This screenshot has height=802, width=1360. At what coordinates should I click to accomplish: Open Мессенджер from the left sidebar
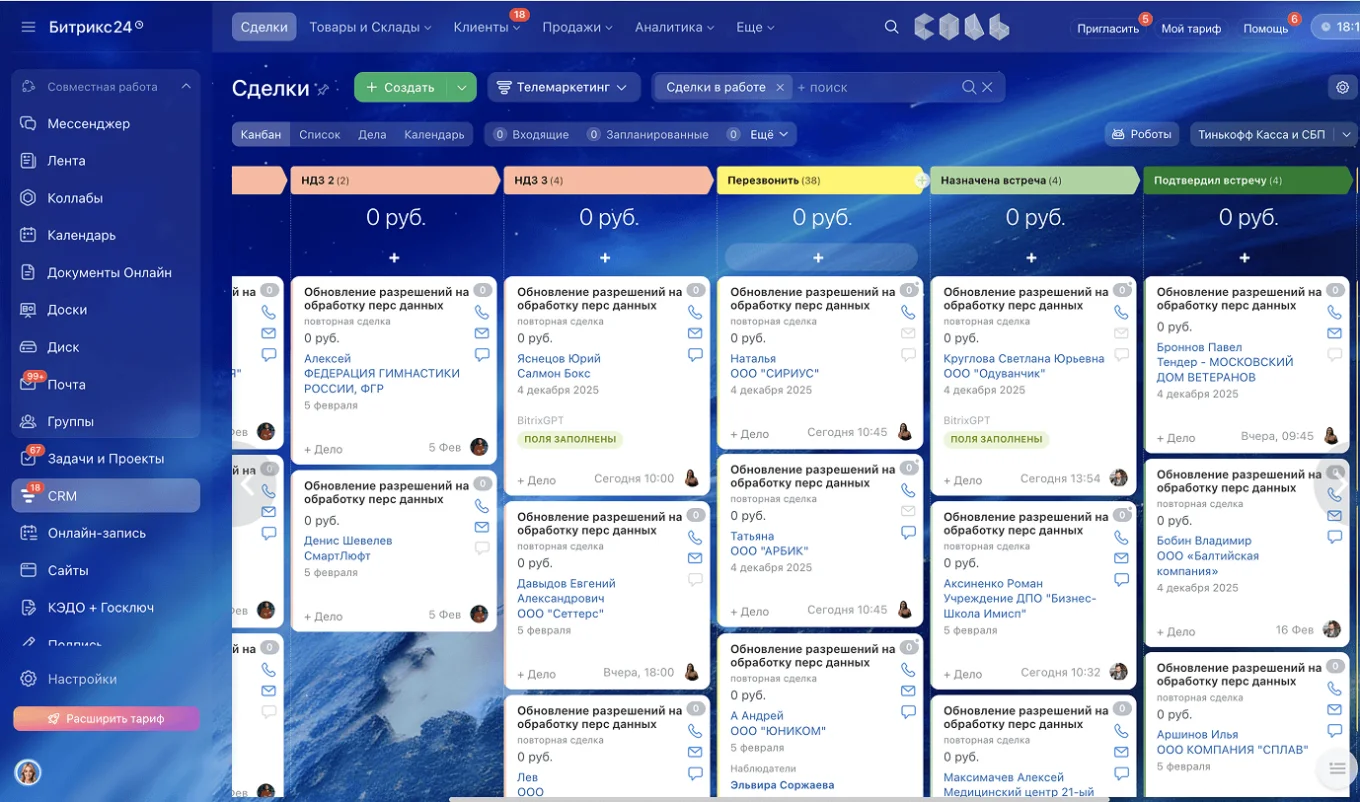click(88, 124)
